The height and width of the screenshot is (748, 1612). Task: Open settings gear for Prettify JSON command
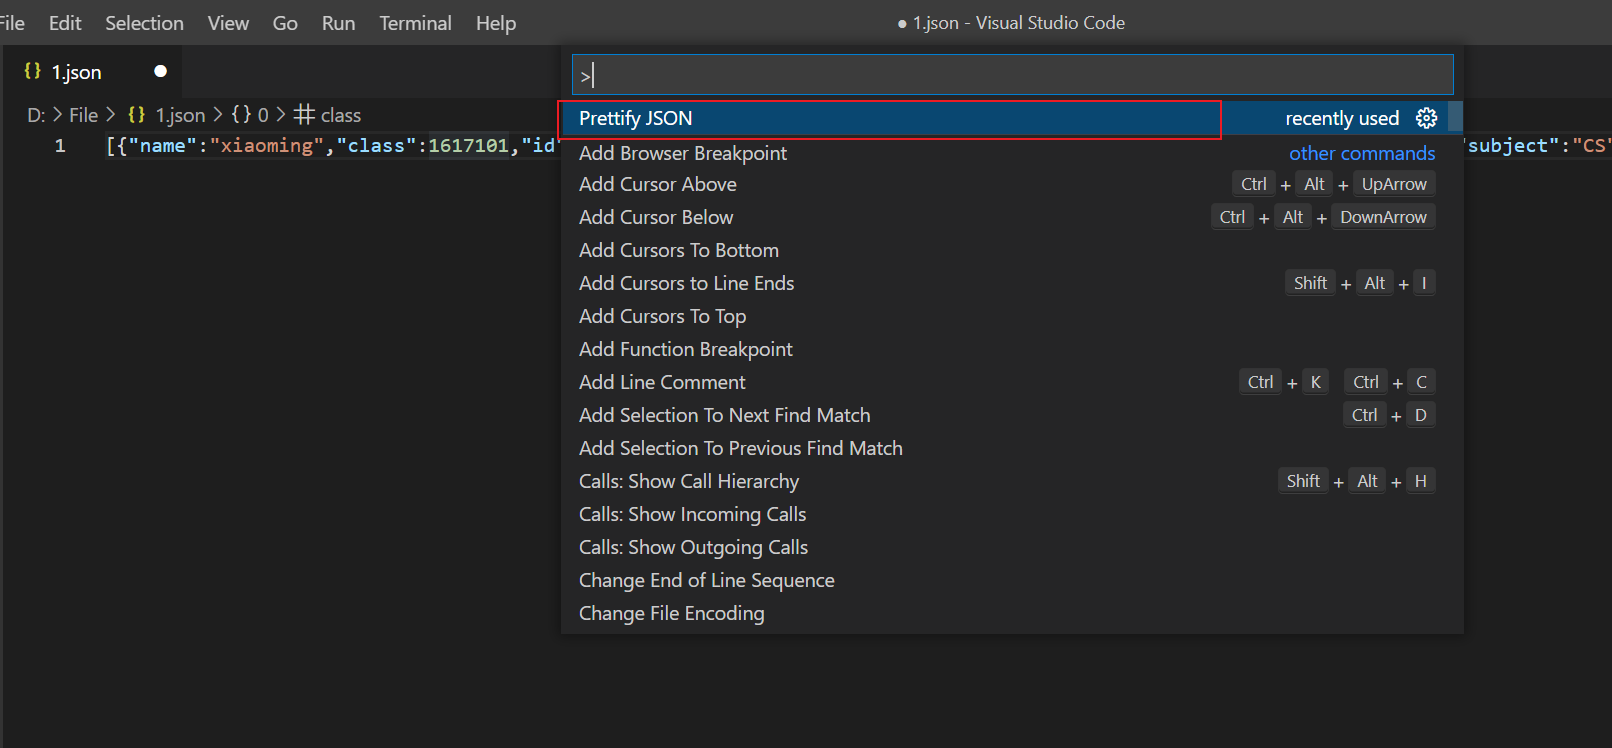1427,118
